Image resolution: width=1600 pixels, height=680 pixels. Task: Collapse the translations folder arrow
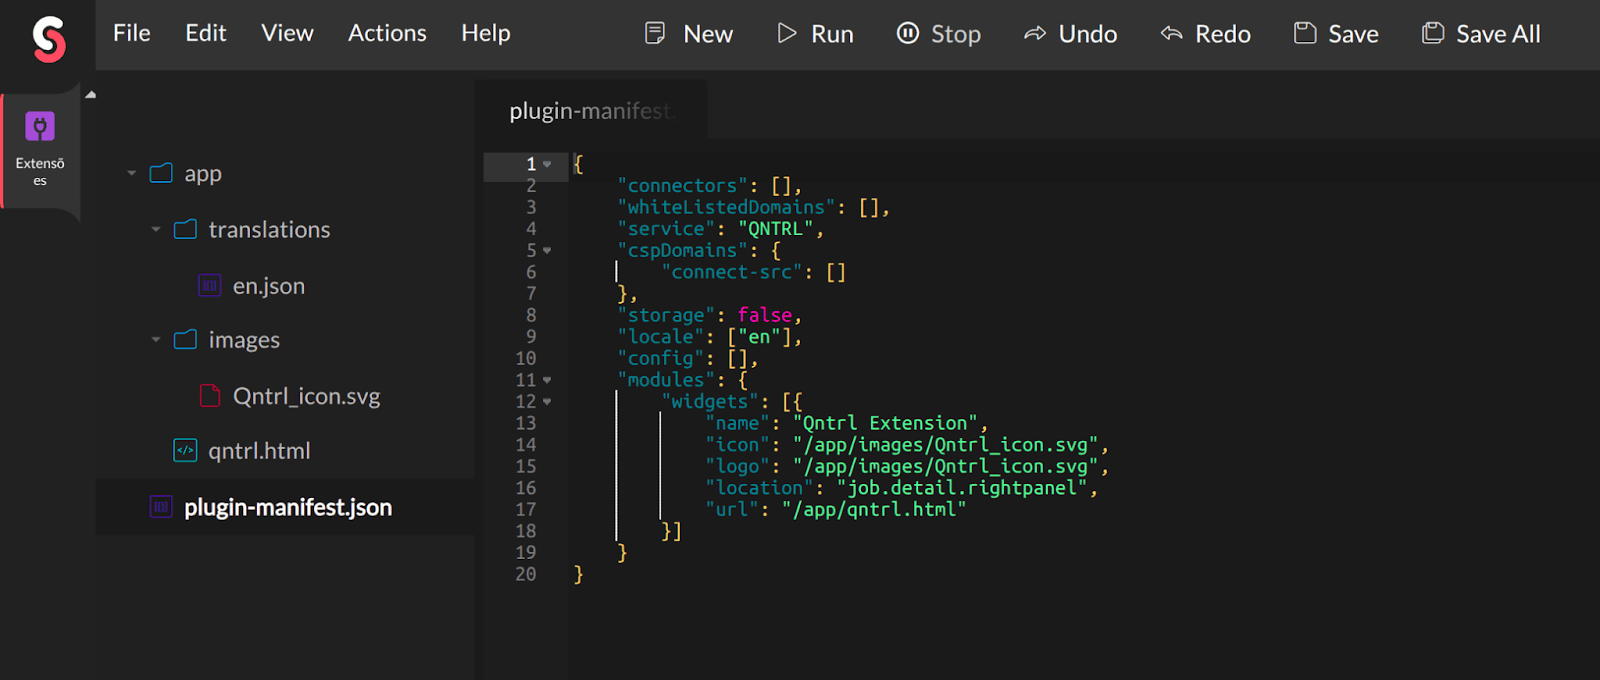[156, 229]
